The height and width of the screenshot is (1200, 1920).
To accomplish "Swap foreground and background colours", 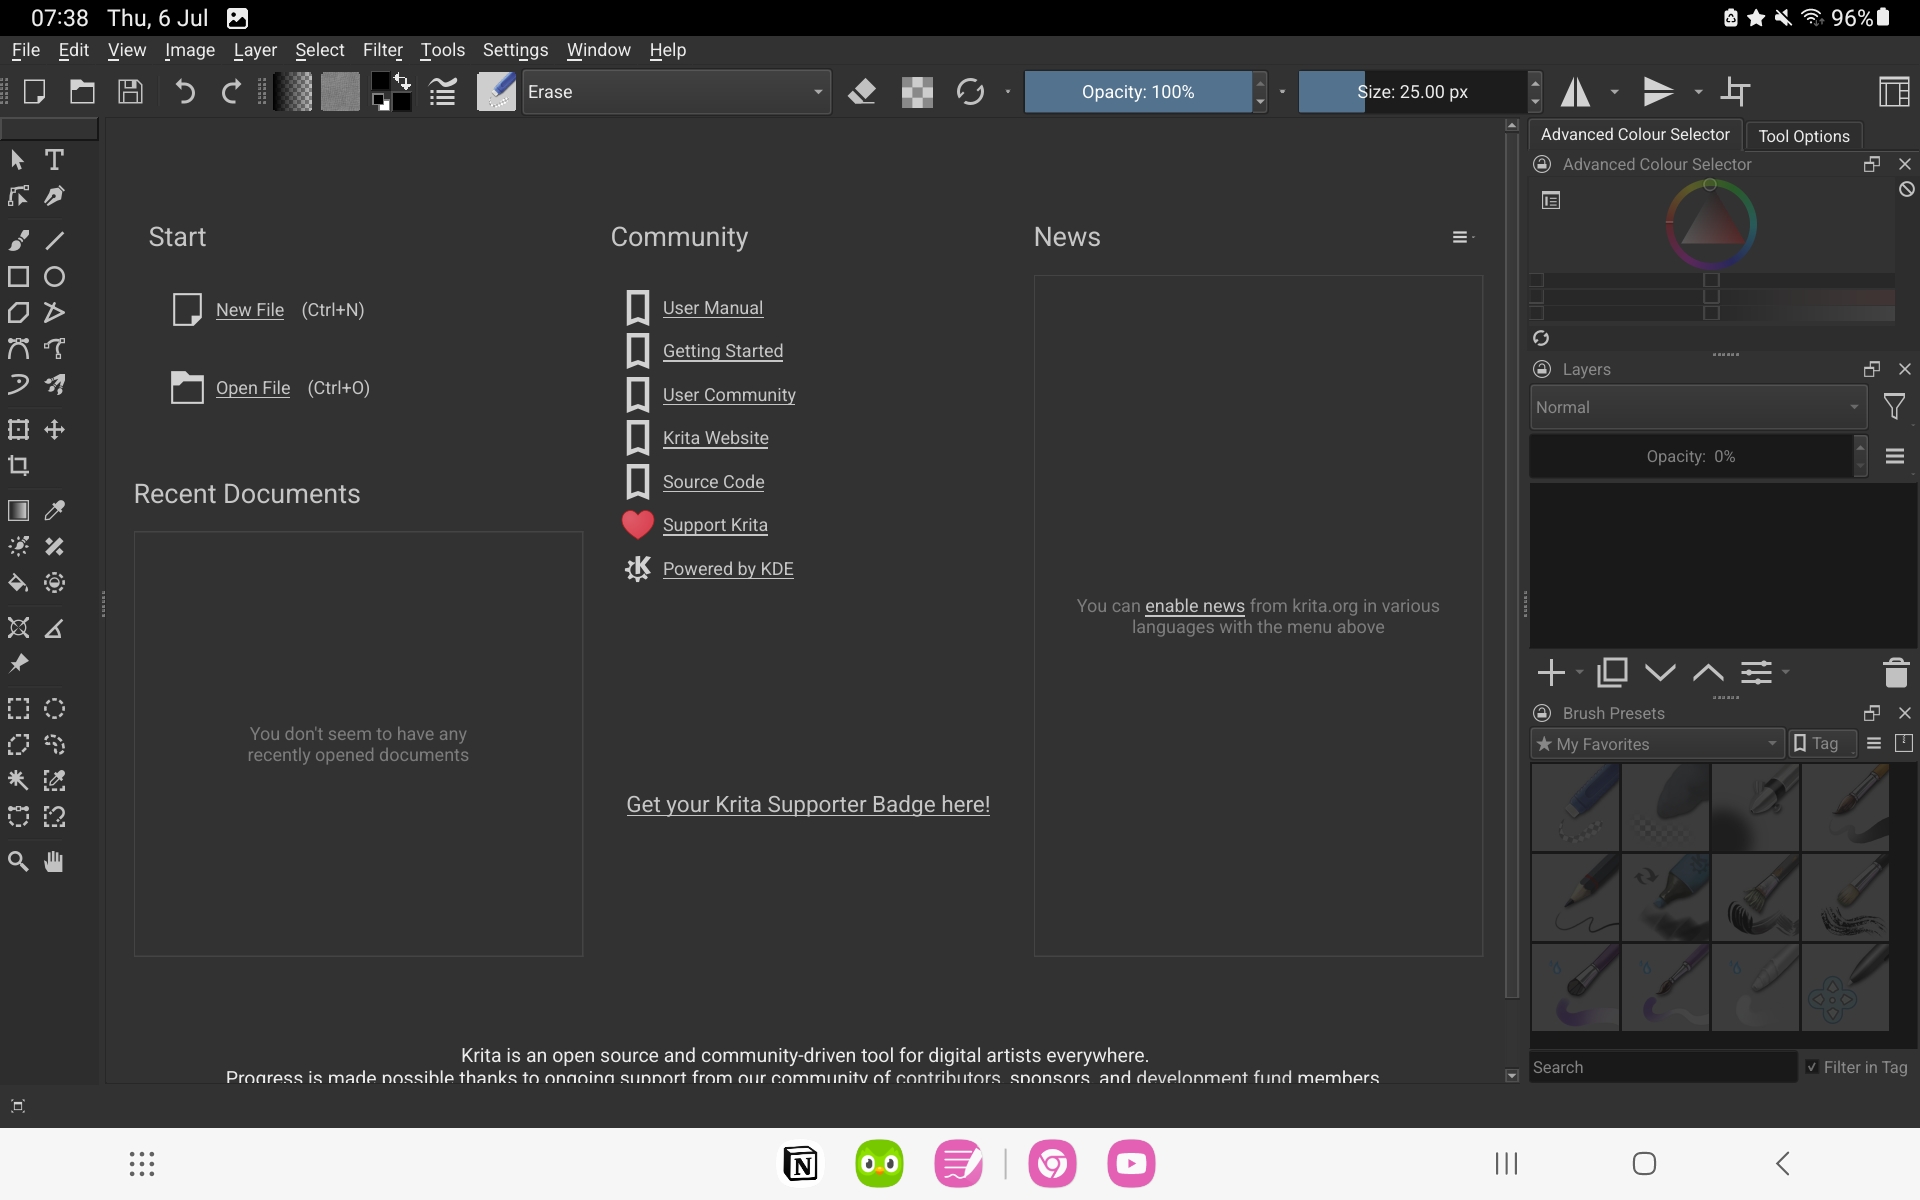I will click(x=402, y=80).
